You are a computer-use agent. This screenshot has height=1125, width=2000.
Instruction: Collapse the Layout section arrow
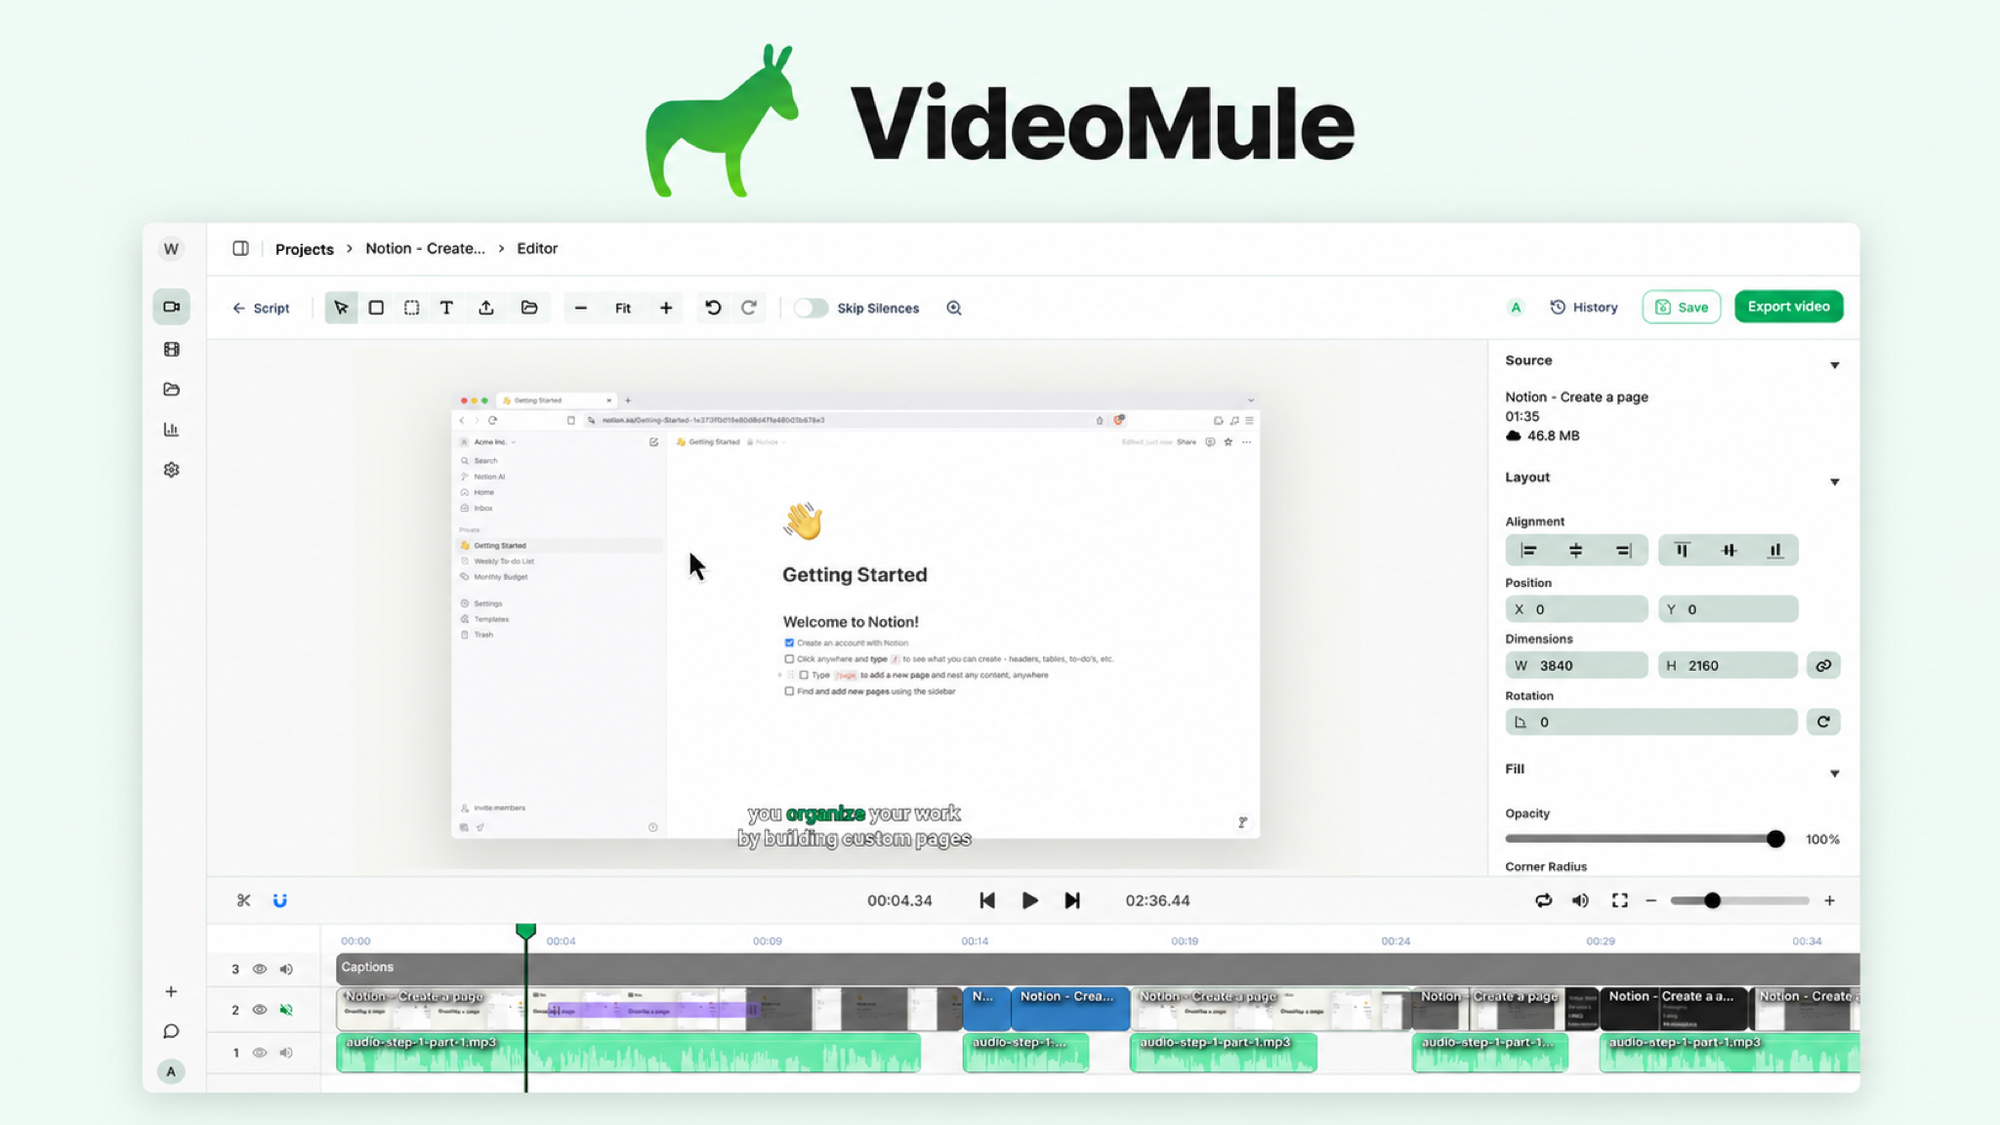point(1835,482)
